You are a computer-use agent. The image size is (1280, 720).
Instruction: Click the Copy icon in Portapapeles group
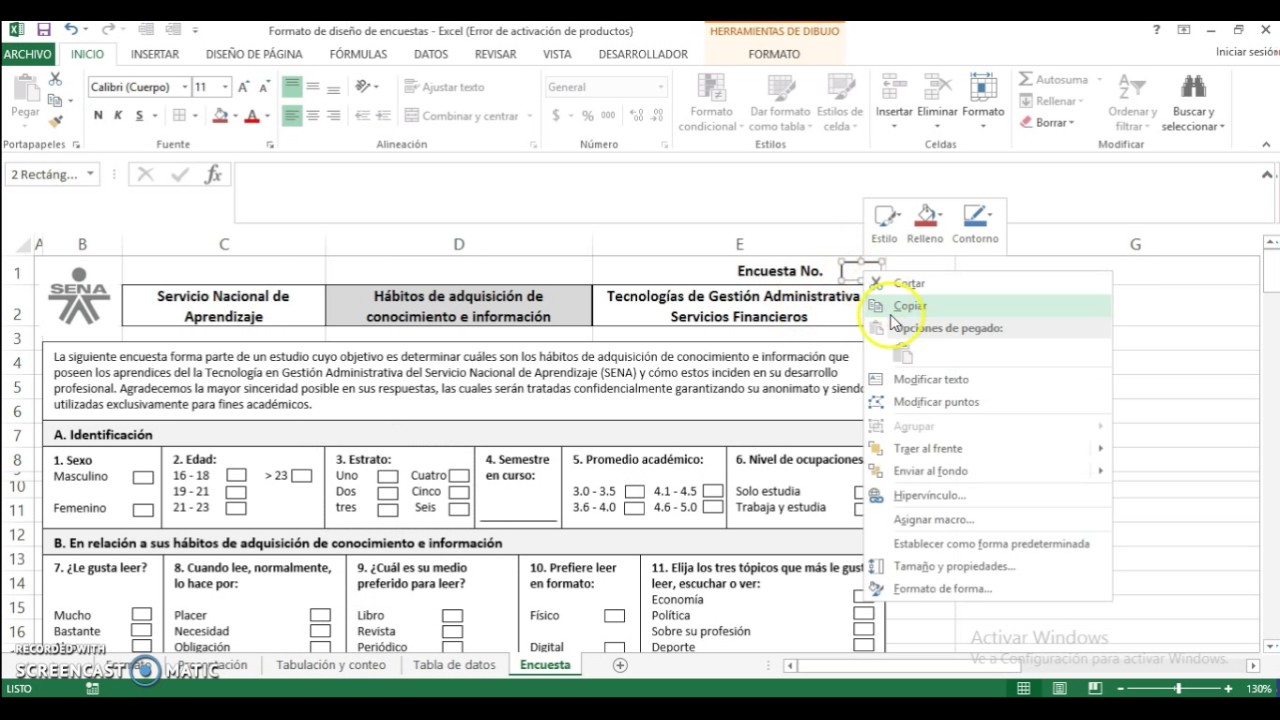tap(54, 100)
